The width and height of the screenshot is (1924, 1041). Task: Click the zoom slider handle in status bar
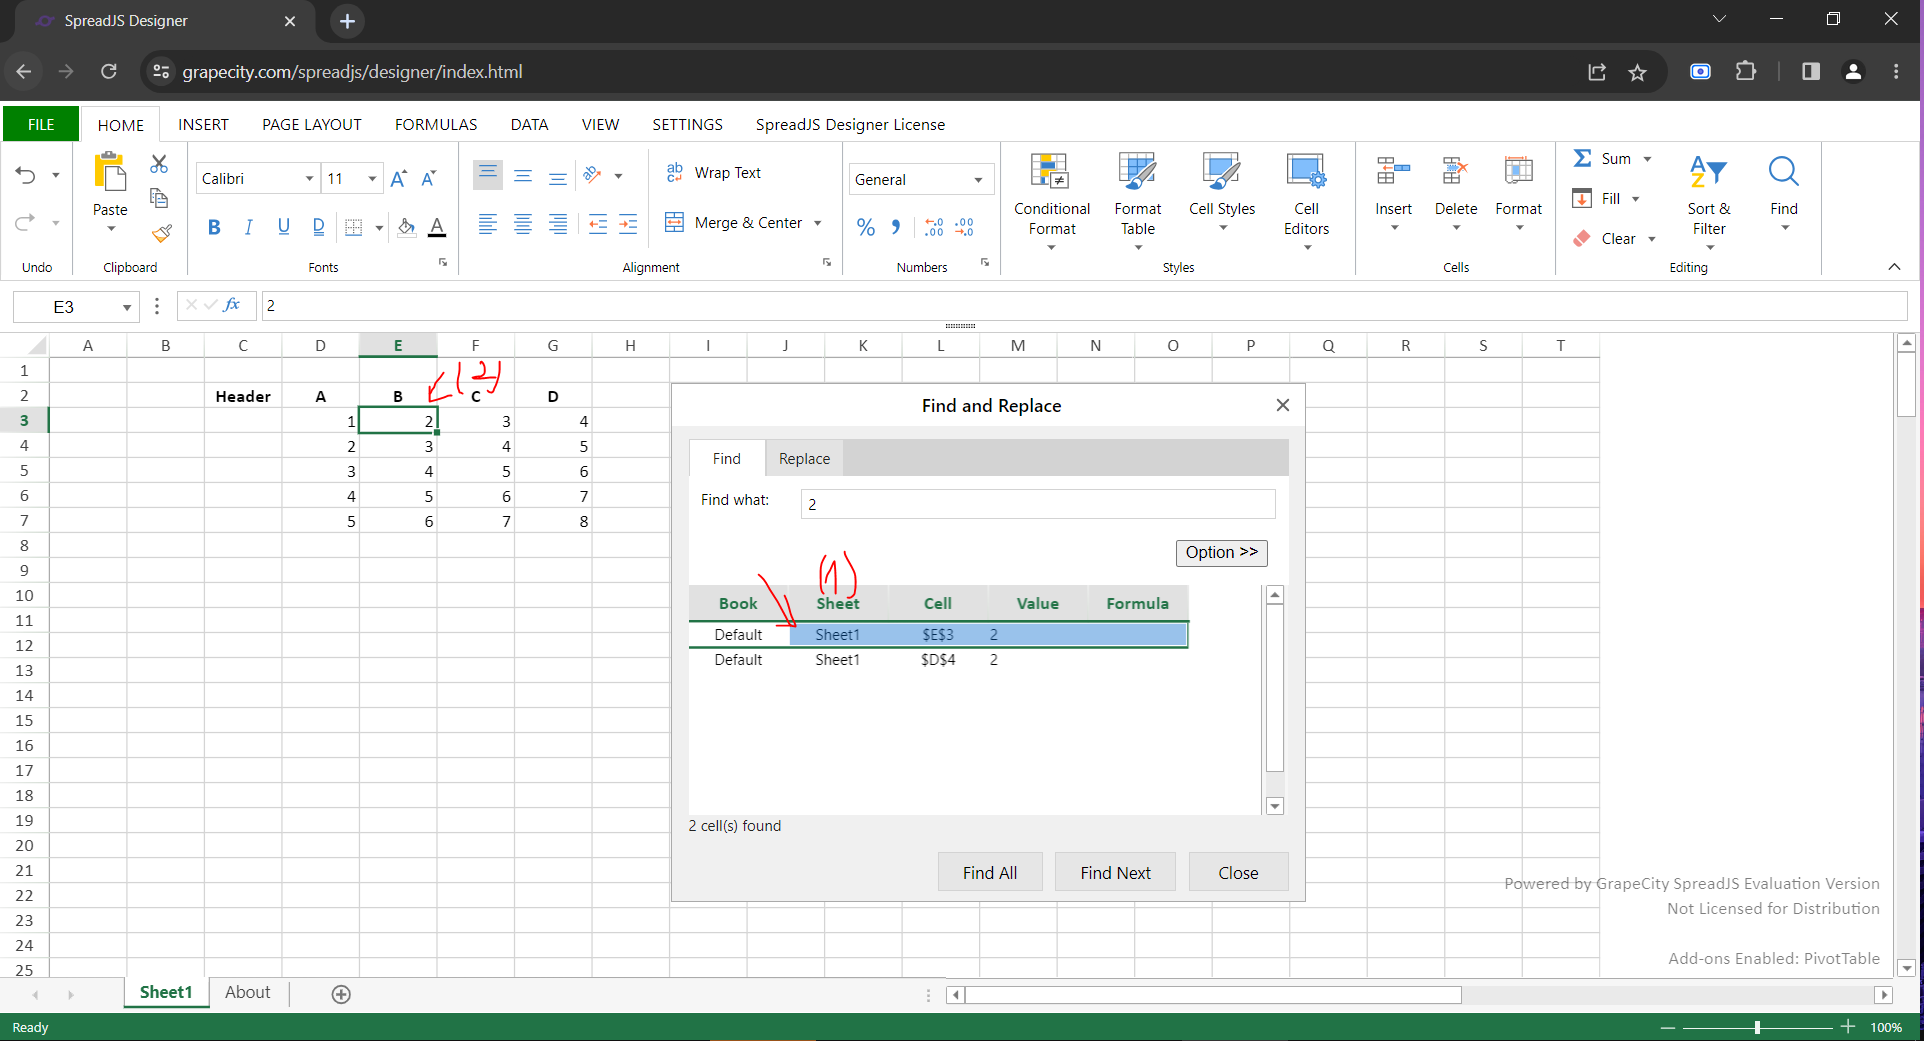1757,1027
